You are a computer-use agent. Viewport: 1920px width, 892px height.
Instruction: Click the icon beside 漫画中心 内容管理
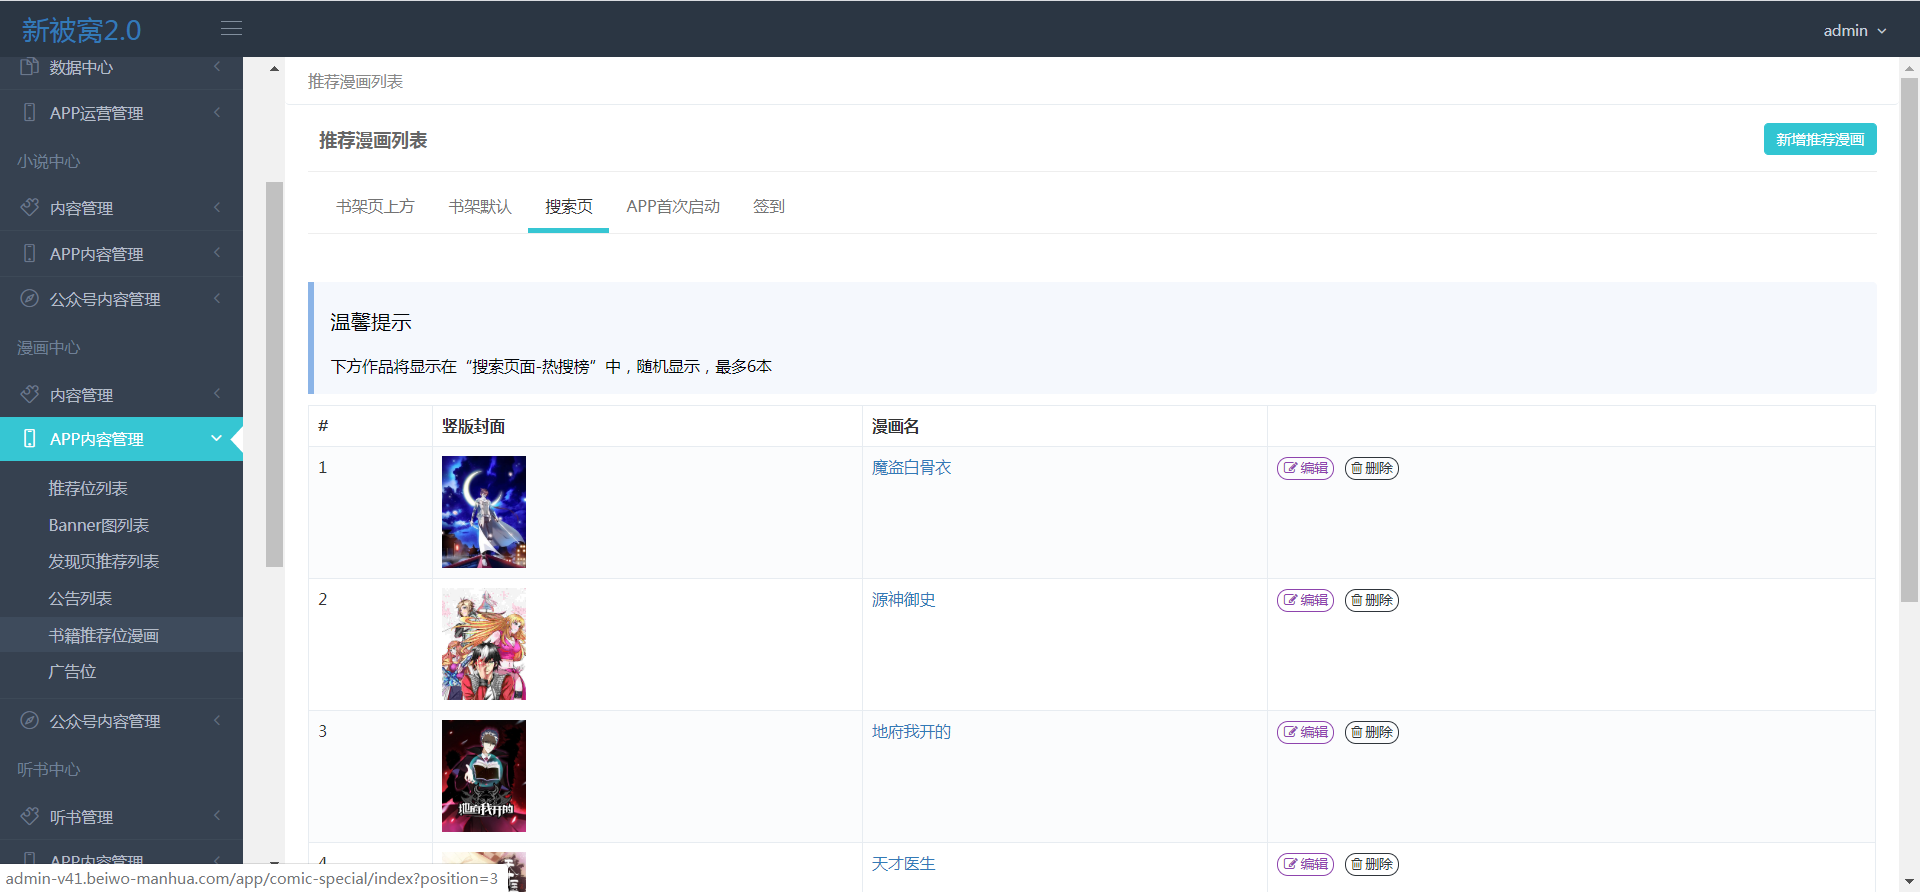point(29,394)
